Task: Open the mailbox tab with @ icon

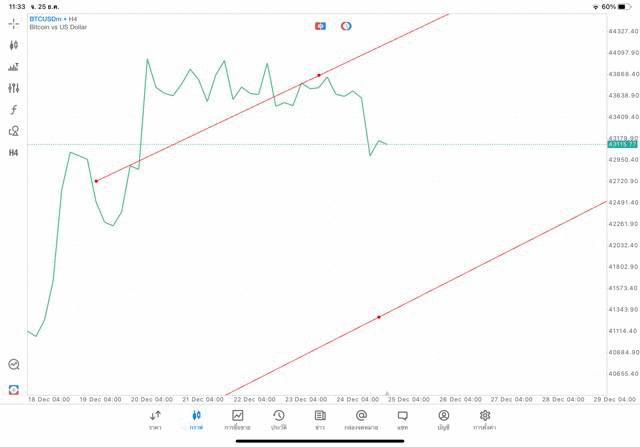Action: [361, 419]
